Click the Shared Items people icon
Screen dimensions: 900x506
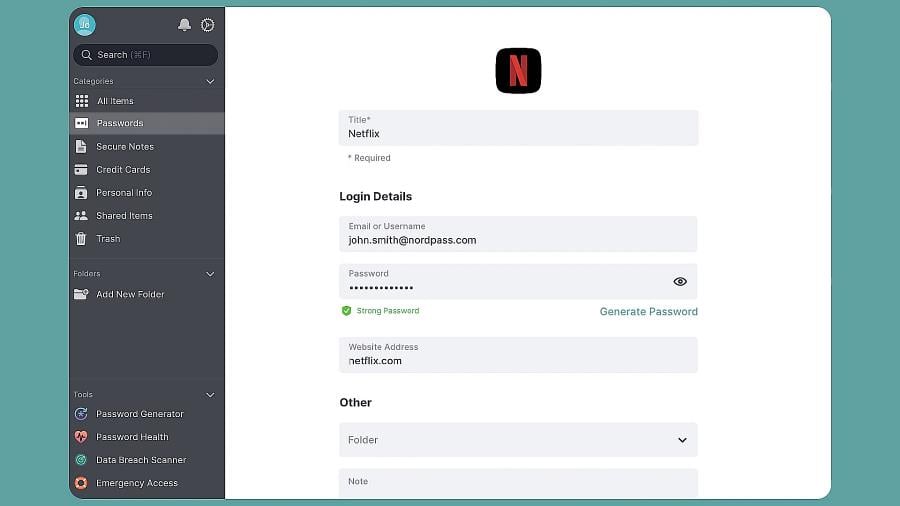pyautogui.click(x=81, y=216)
